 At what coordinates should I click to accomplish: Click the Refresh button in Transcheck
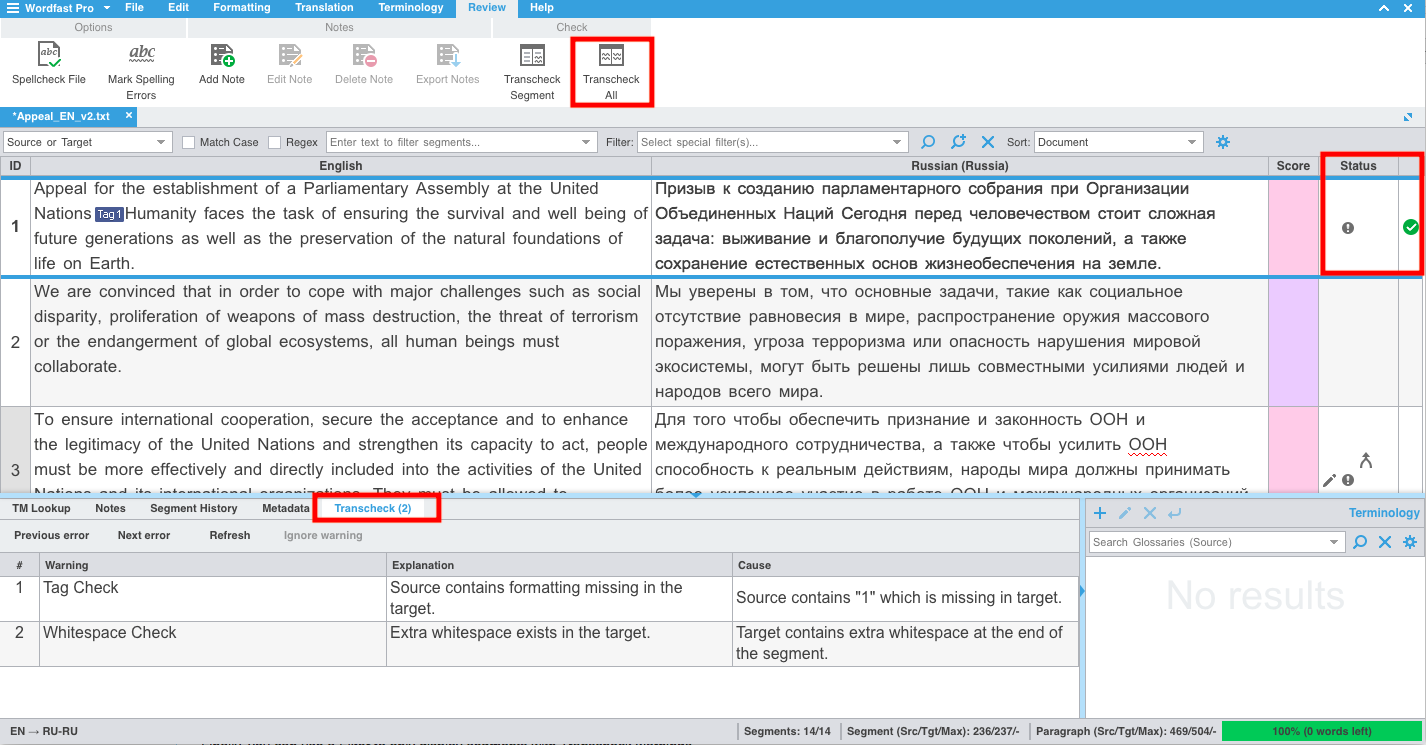point(230,536)
